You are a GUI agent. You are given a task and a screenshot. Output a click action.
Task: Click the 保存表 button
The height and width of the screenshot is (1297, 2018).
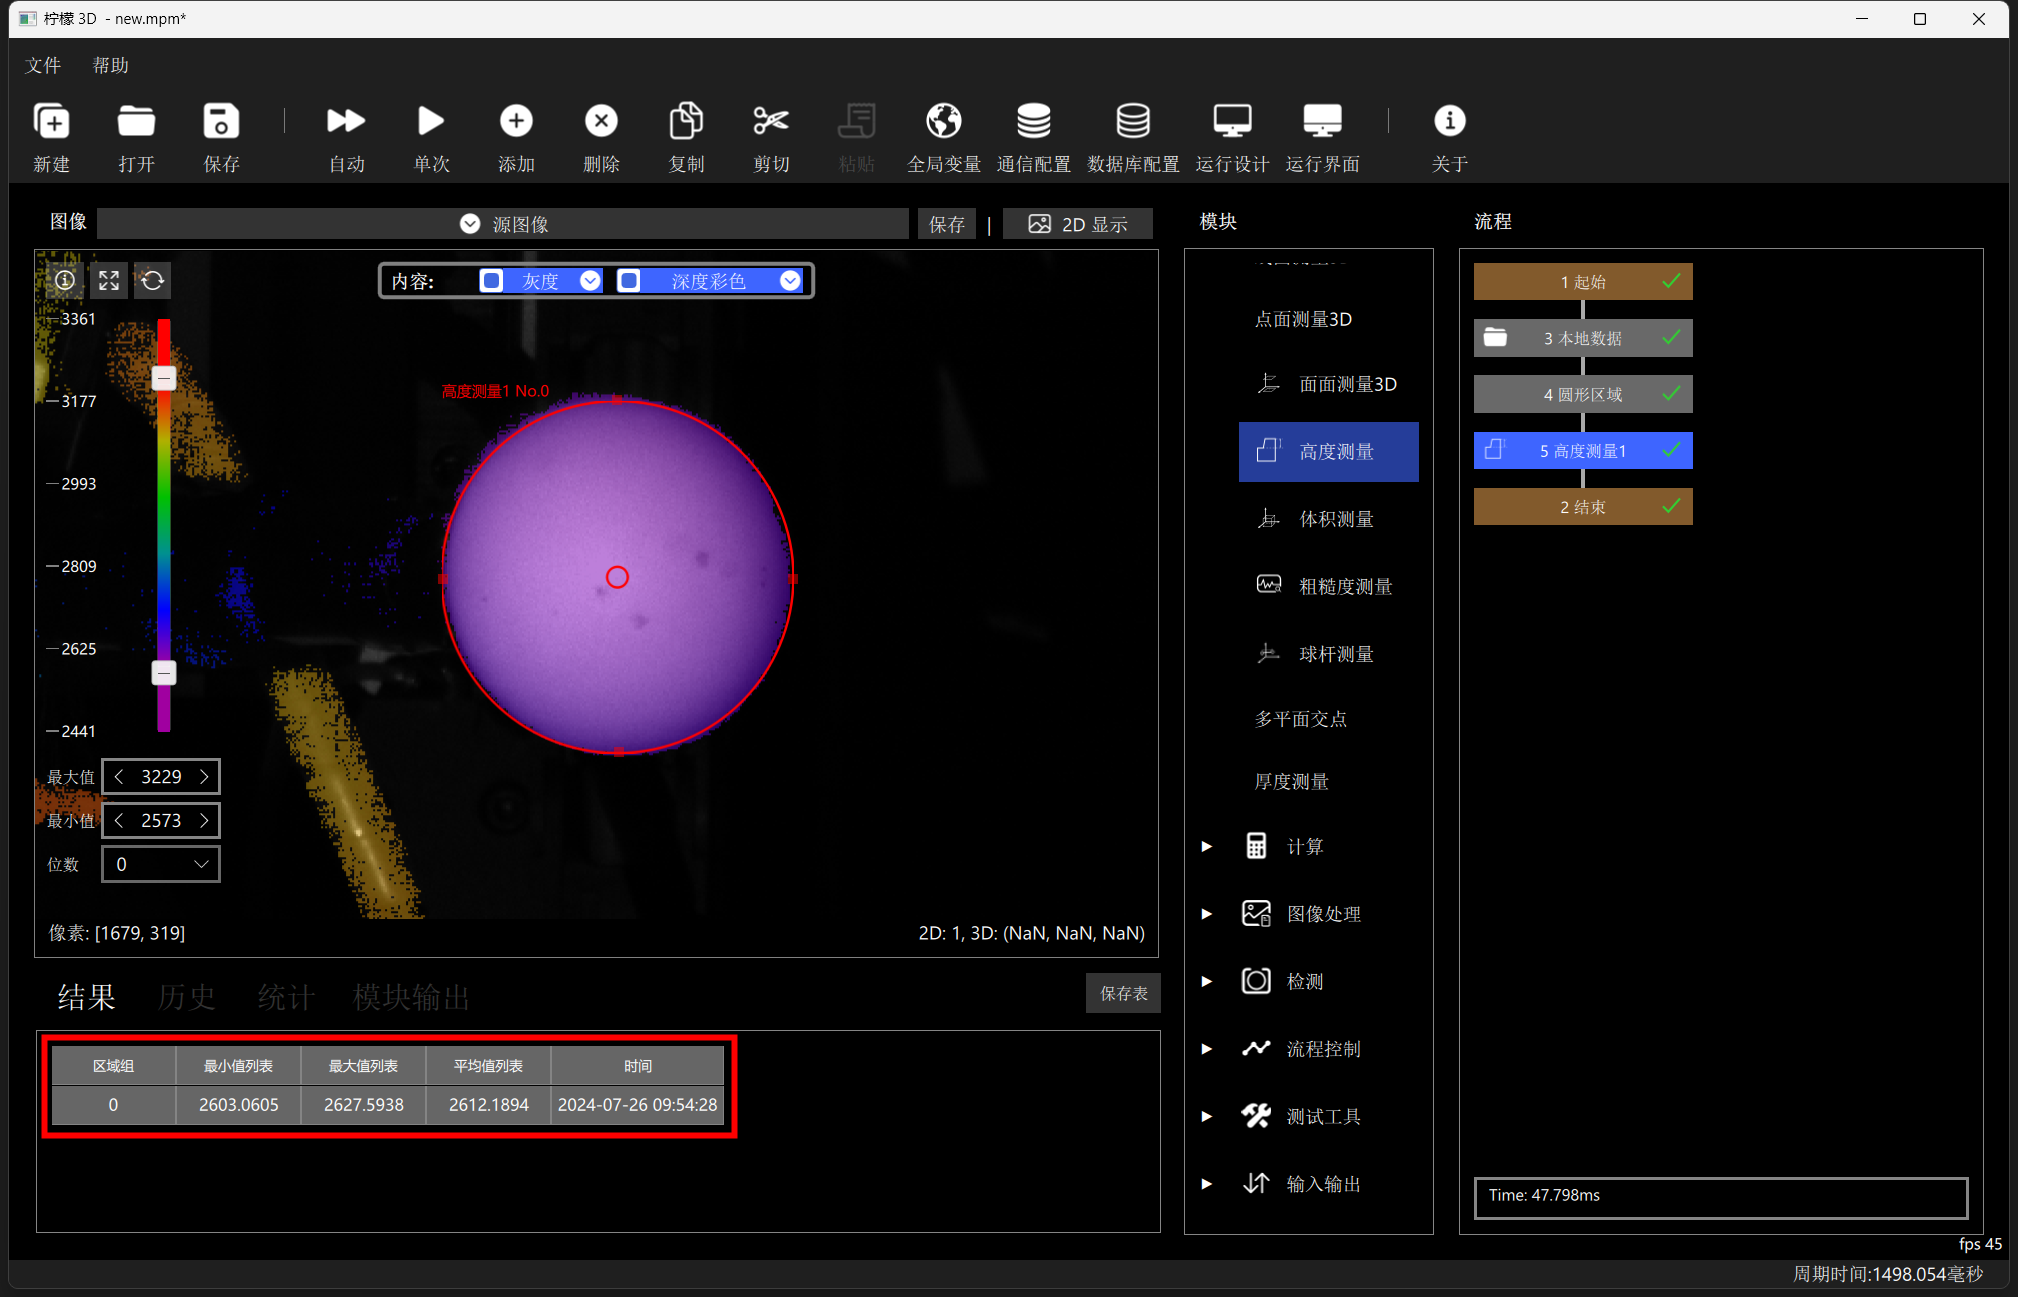1123,993
